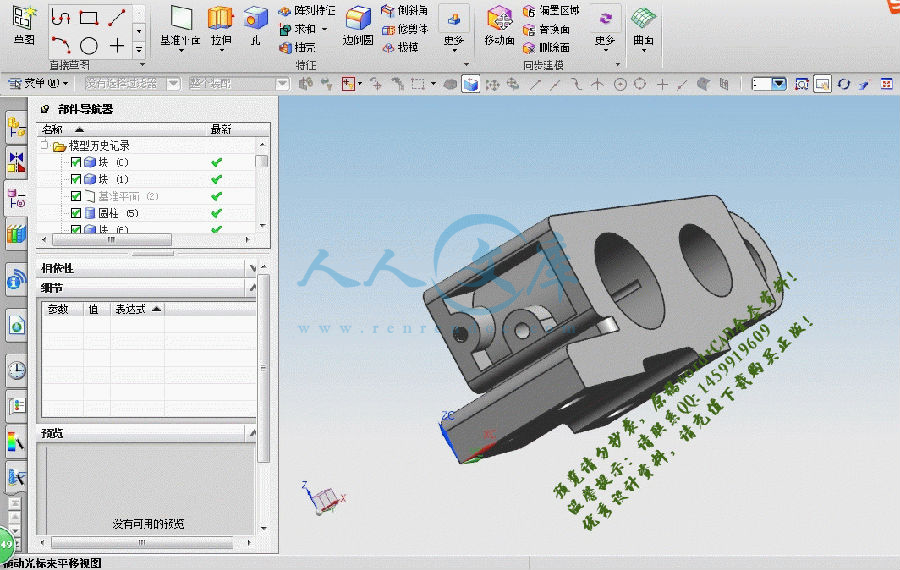The width and height of the screenshot is (900, 570).
Task: Select the Profile curve sketch tool
Action: (60, 17)
